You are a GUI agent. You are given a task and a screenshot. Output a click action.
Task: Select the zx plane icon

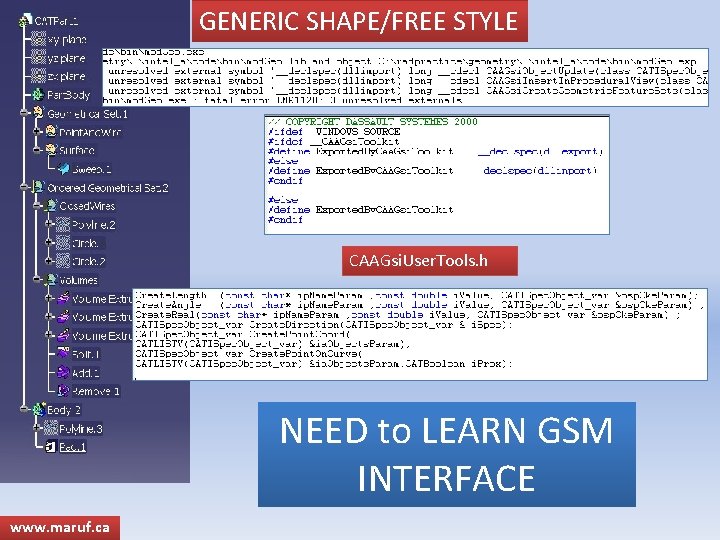(38, 75)
